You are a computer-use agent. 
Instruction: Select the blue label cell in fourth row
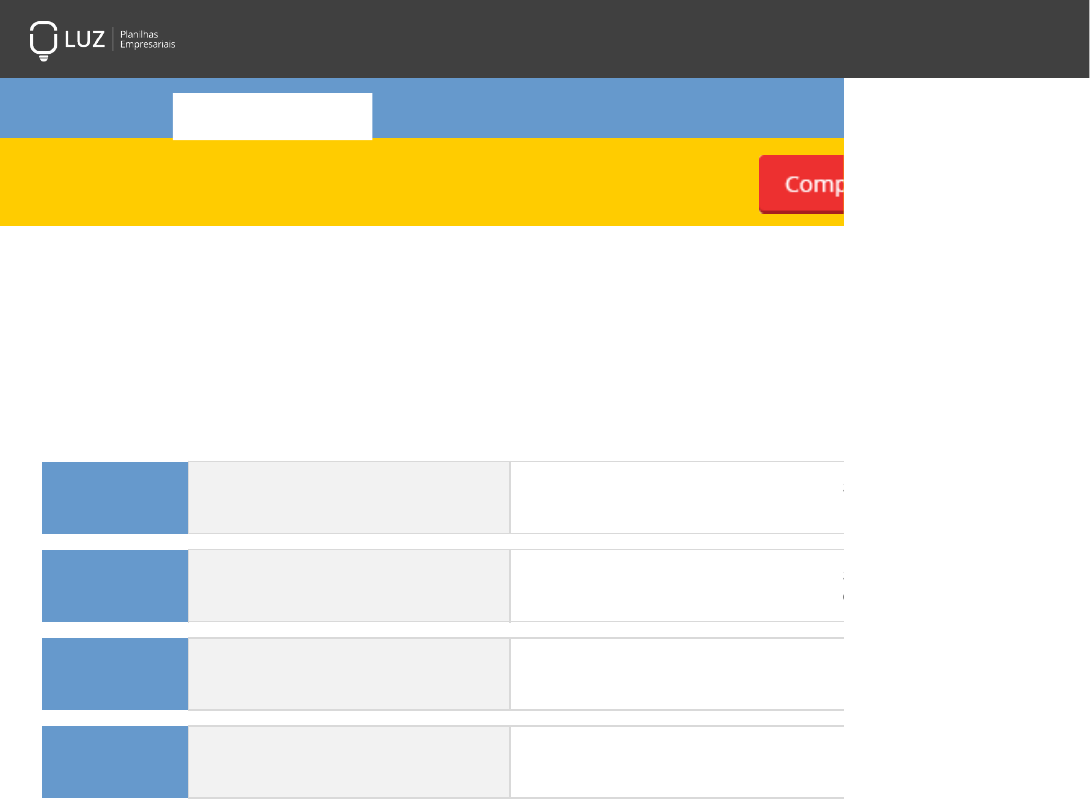115,761
